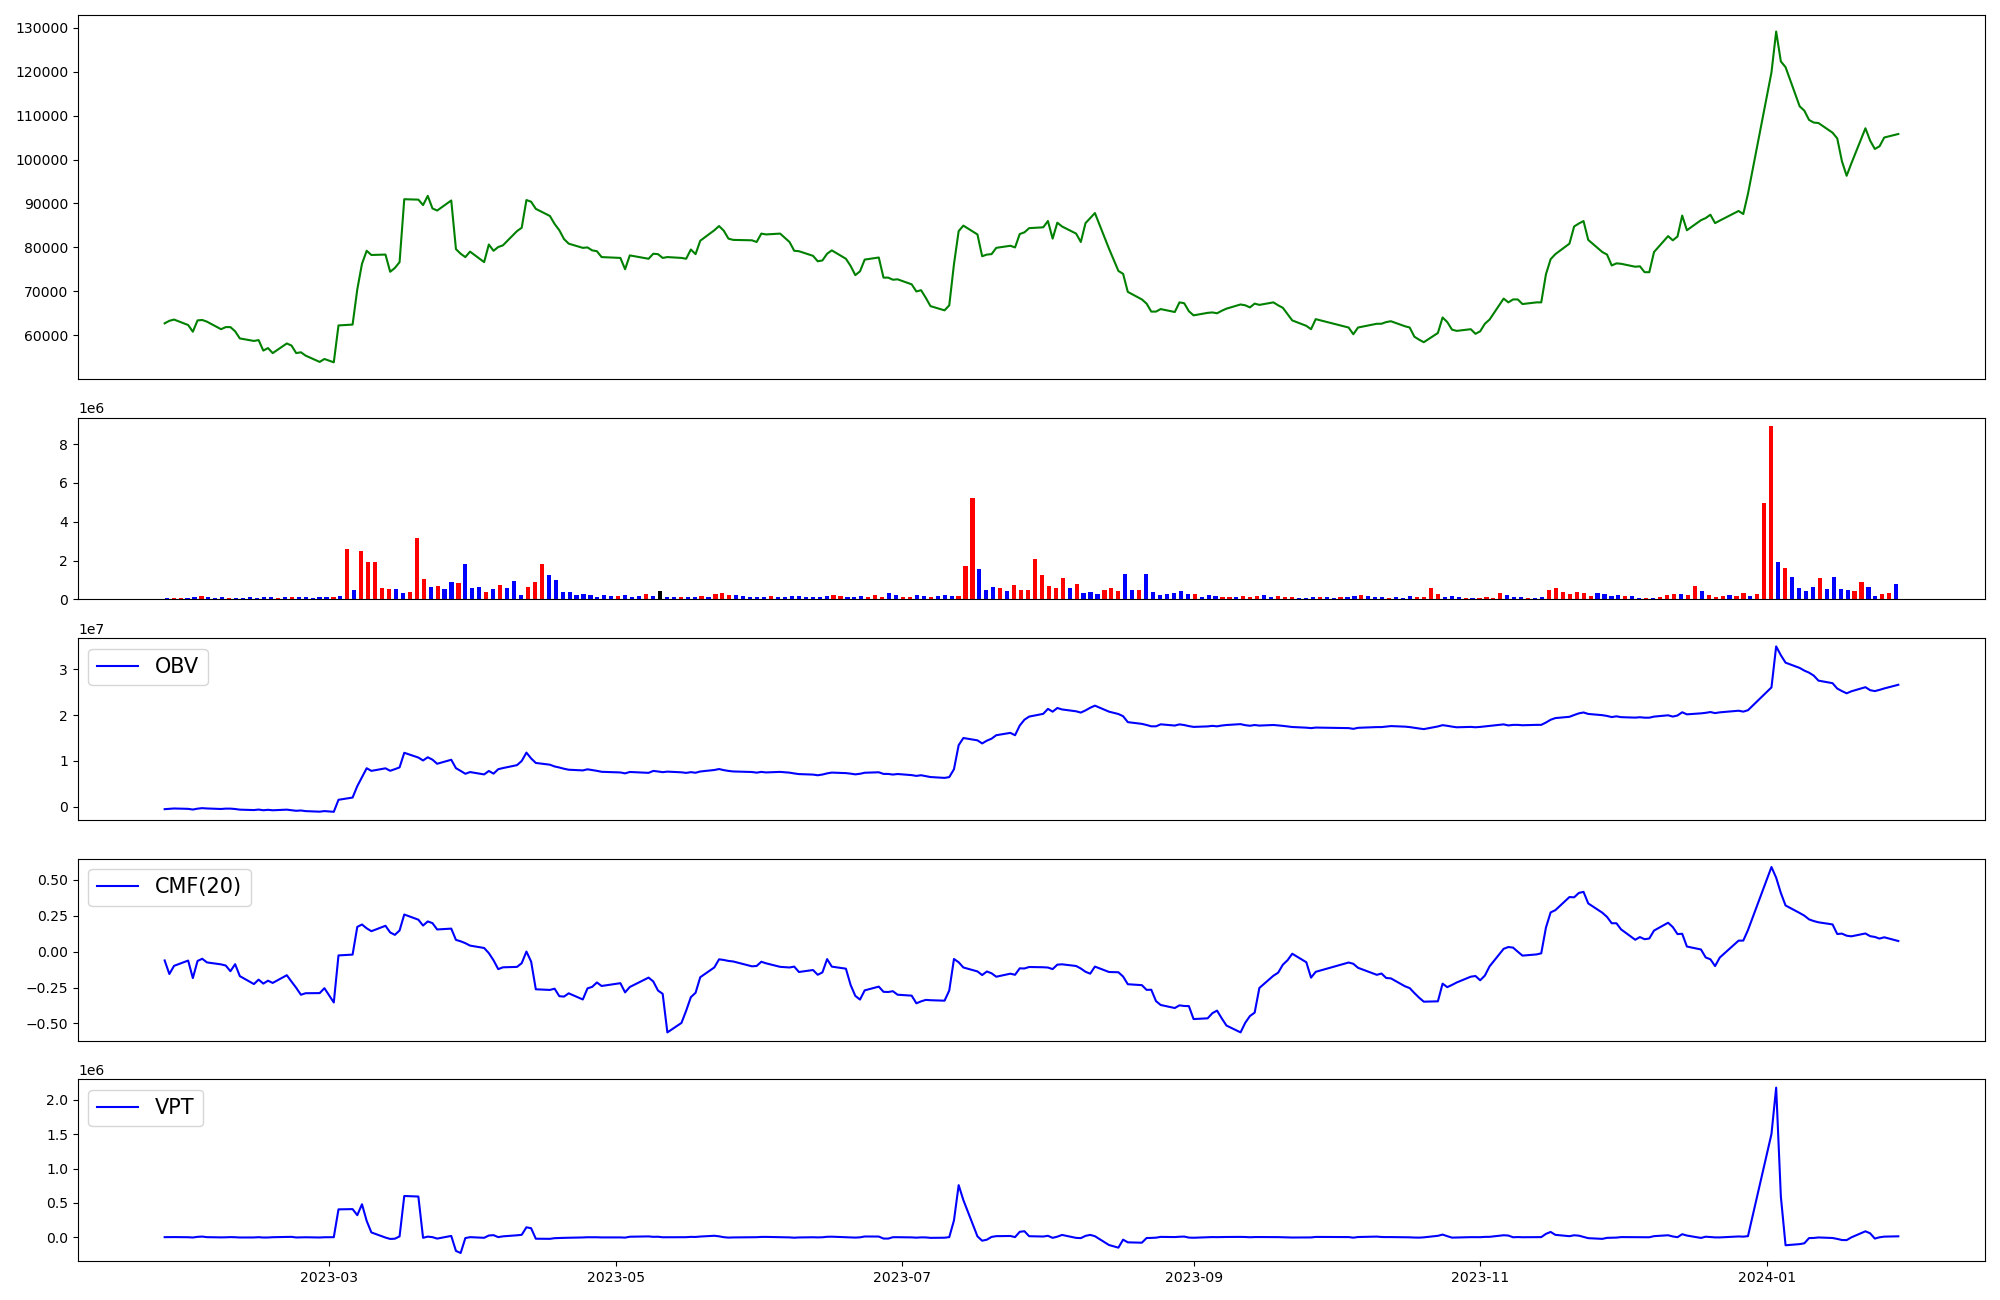Screen dimensions: 2000x1300
Task: Click the blue line sample in CMF(20) legend
Action: click(x=118, y=887)
